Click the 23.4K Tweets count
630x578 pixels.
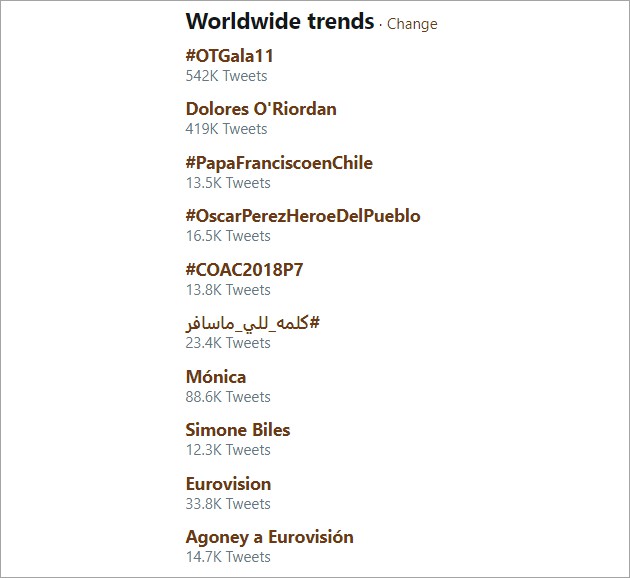pos(228,343)
